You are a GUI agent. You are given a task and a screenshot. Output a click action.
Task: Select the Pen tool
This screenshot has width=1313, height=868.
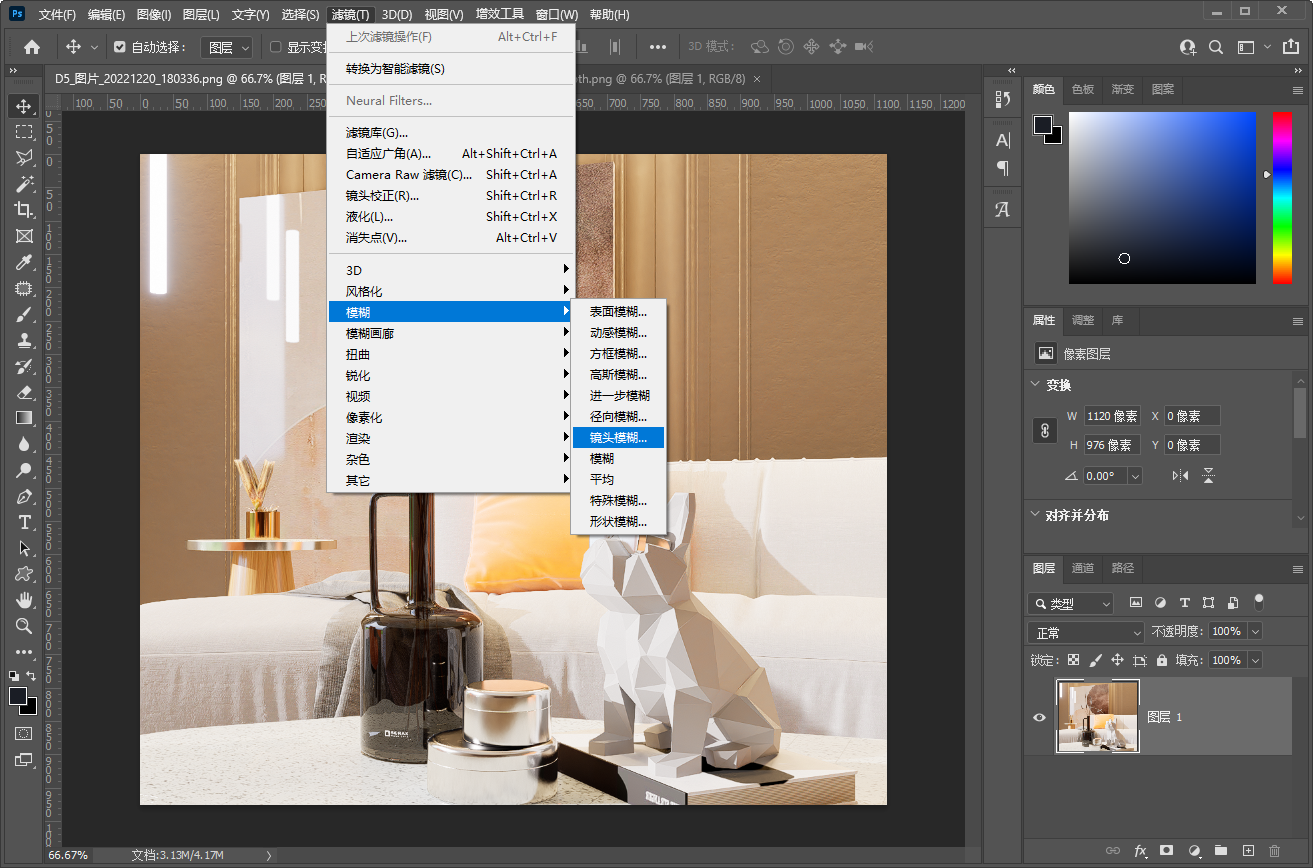click(24, 496)
